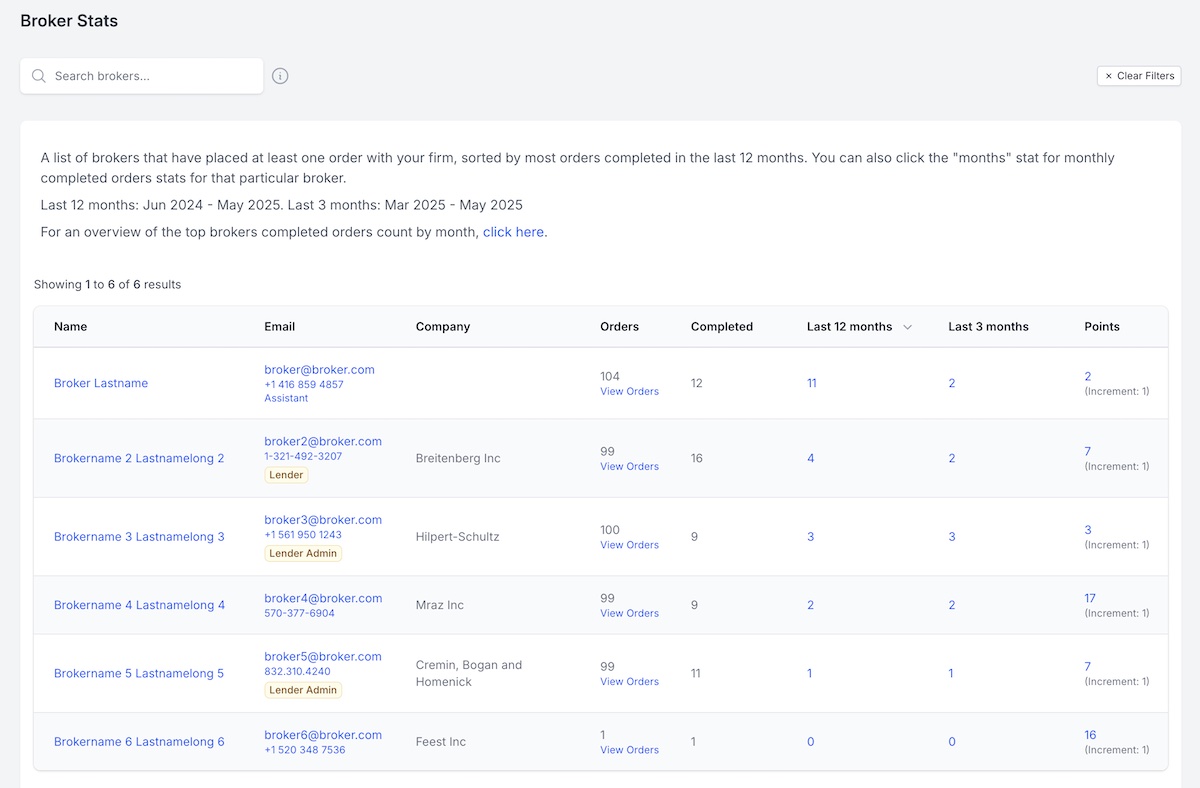This screenshot has height=788, width=1200.
Task: Click email broker3@broker.com
Action: pos(323,520)
